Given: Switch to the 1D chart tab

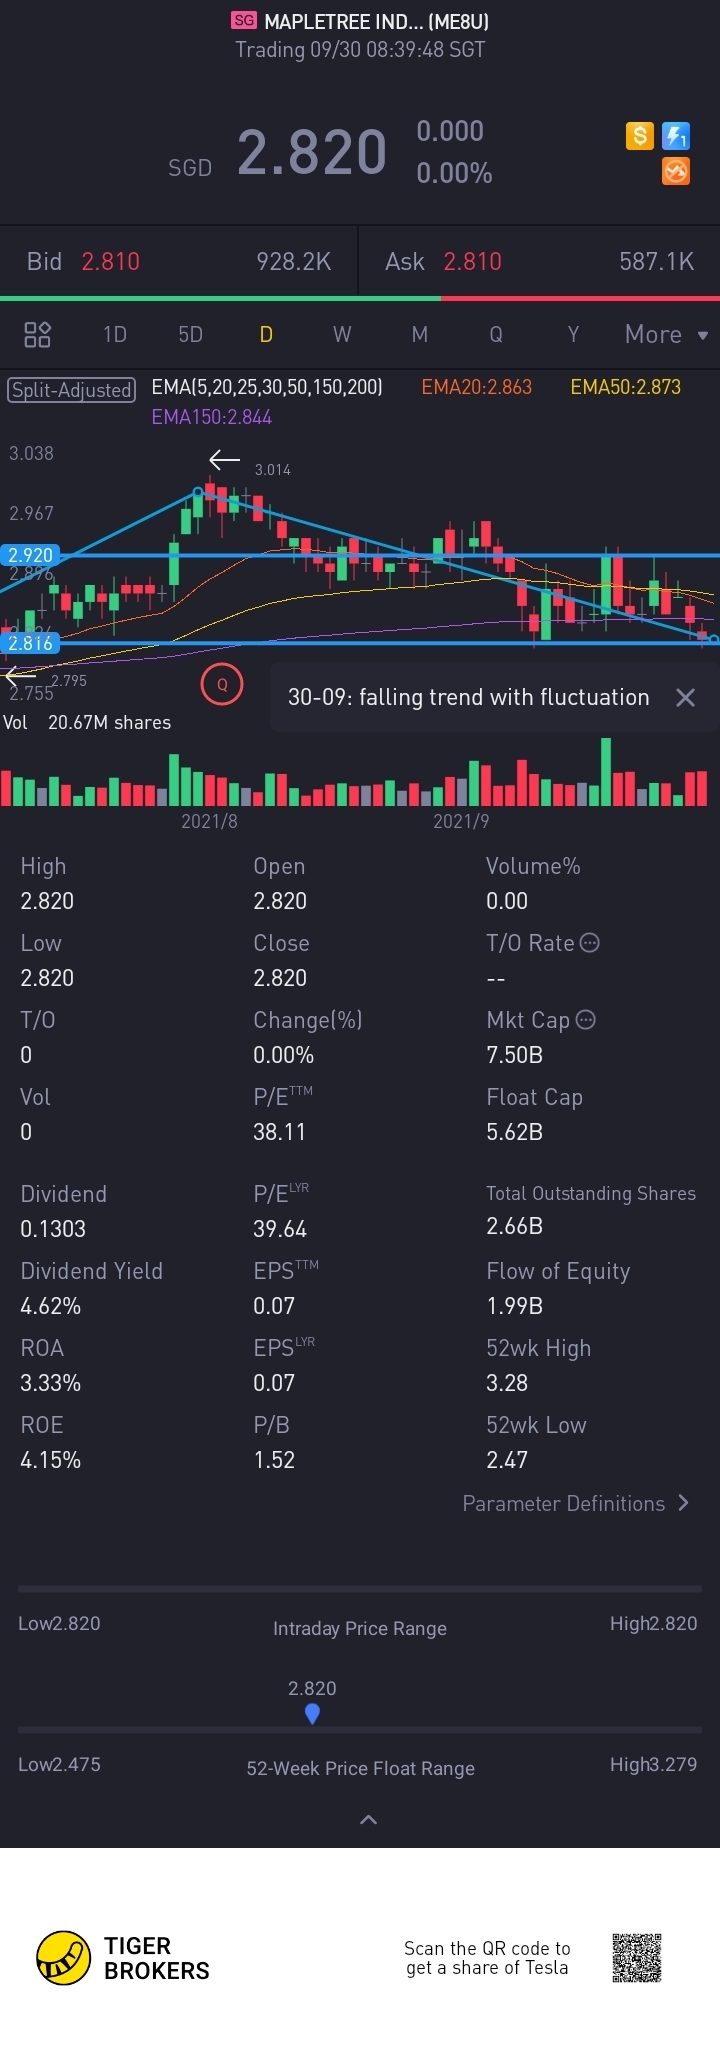Looking at the screenshot, I should (x=115, y=334).
